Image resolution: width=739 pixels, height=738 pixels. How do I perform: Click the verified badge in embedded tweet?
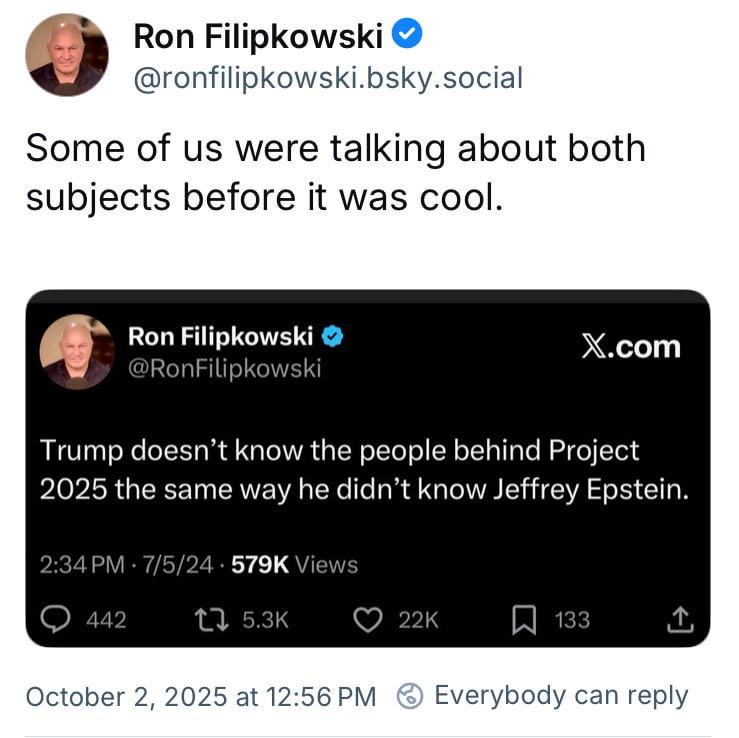tap(333, 336)
